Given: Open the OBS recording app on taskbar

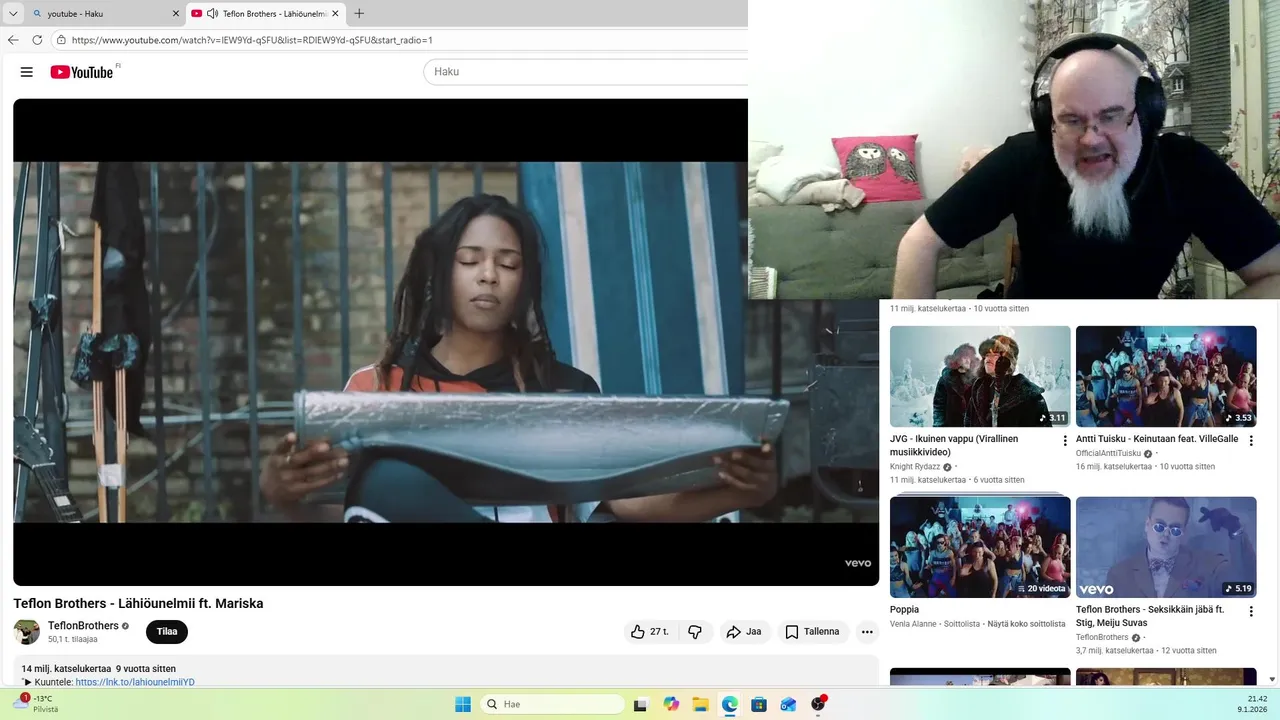Looking at the screenshot, I should click(819, 704).
